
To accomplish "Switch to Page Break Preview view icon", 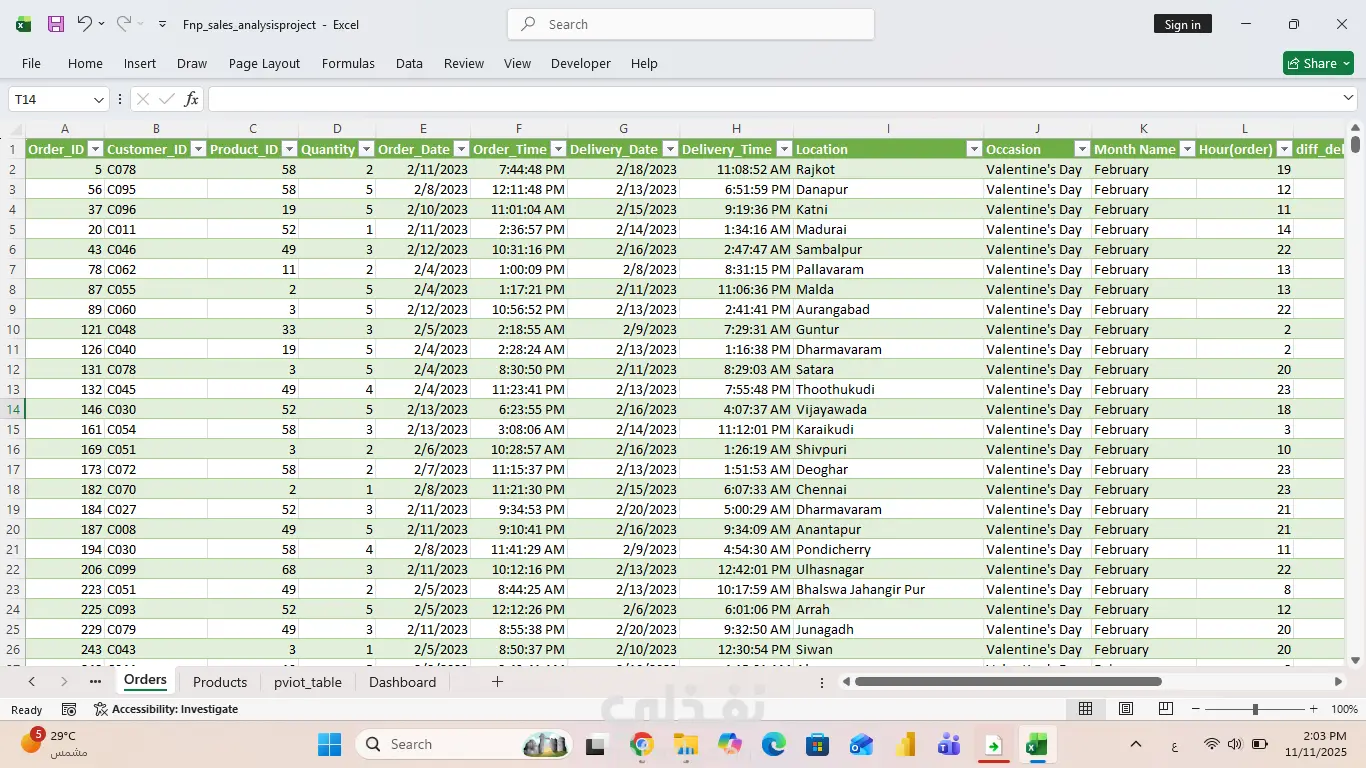I will click(x=1165, y=709).
